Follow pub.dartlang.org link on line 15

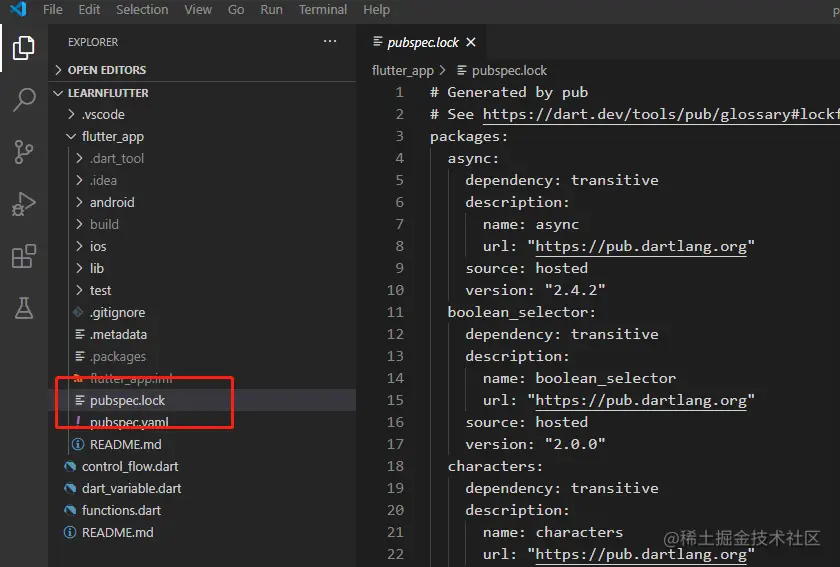click(x=641, y=400)
